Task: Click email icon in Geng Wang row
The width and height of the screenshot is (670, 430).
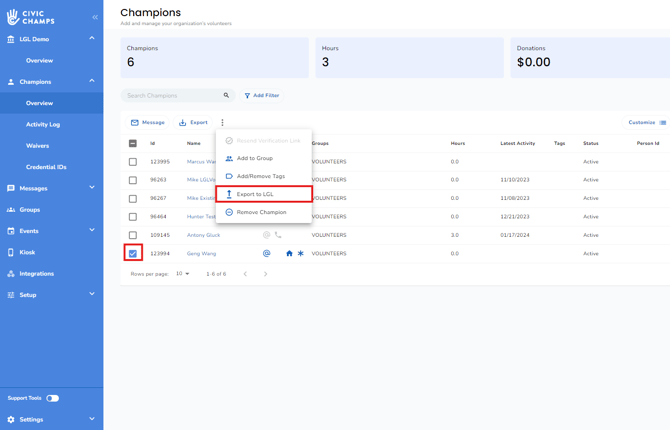Action: click(x=266, y=253)
